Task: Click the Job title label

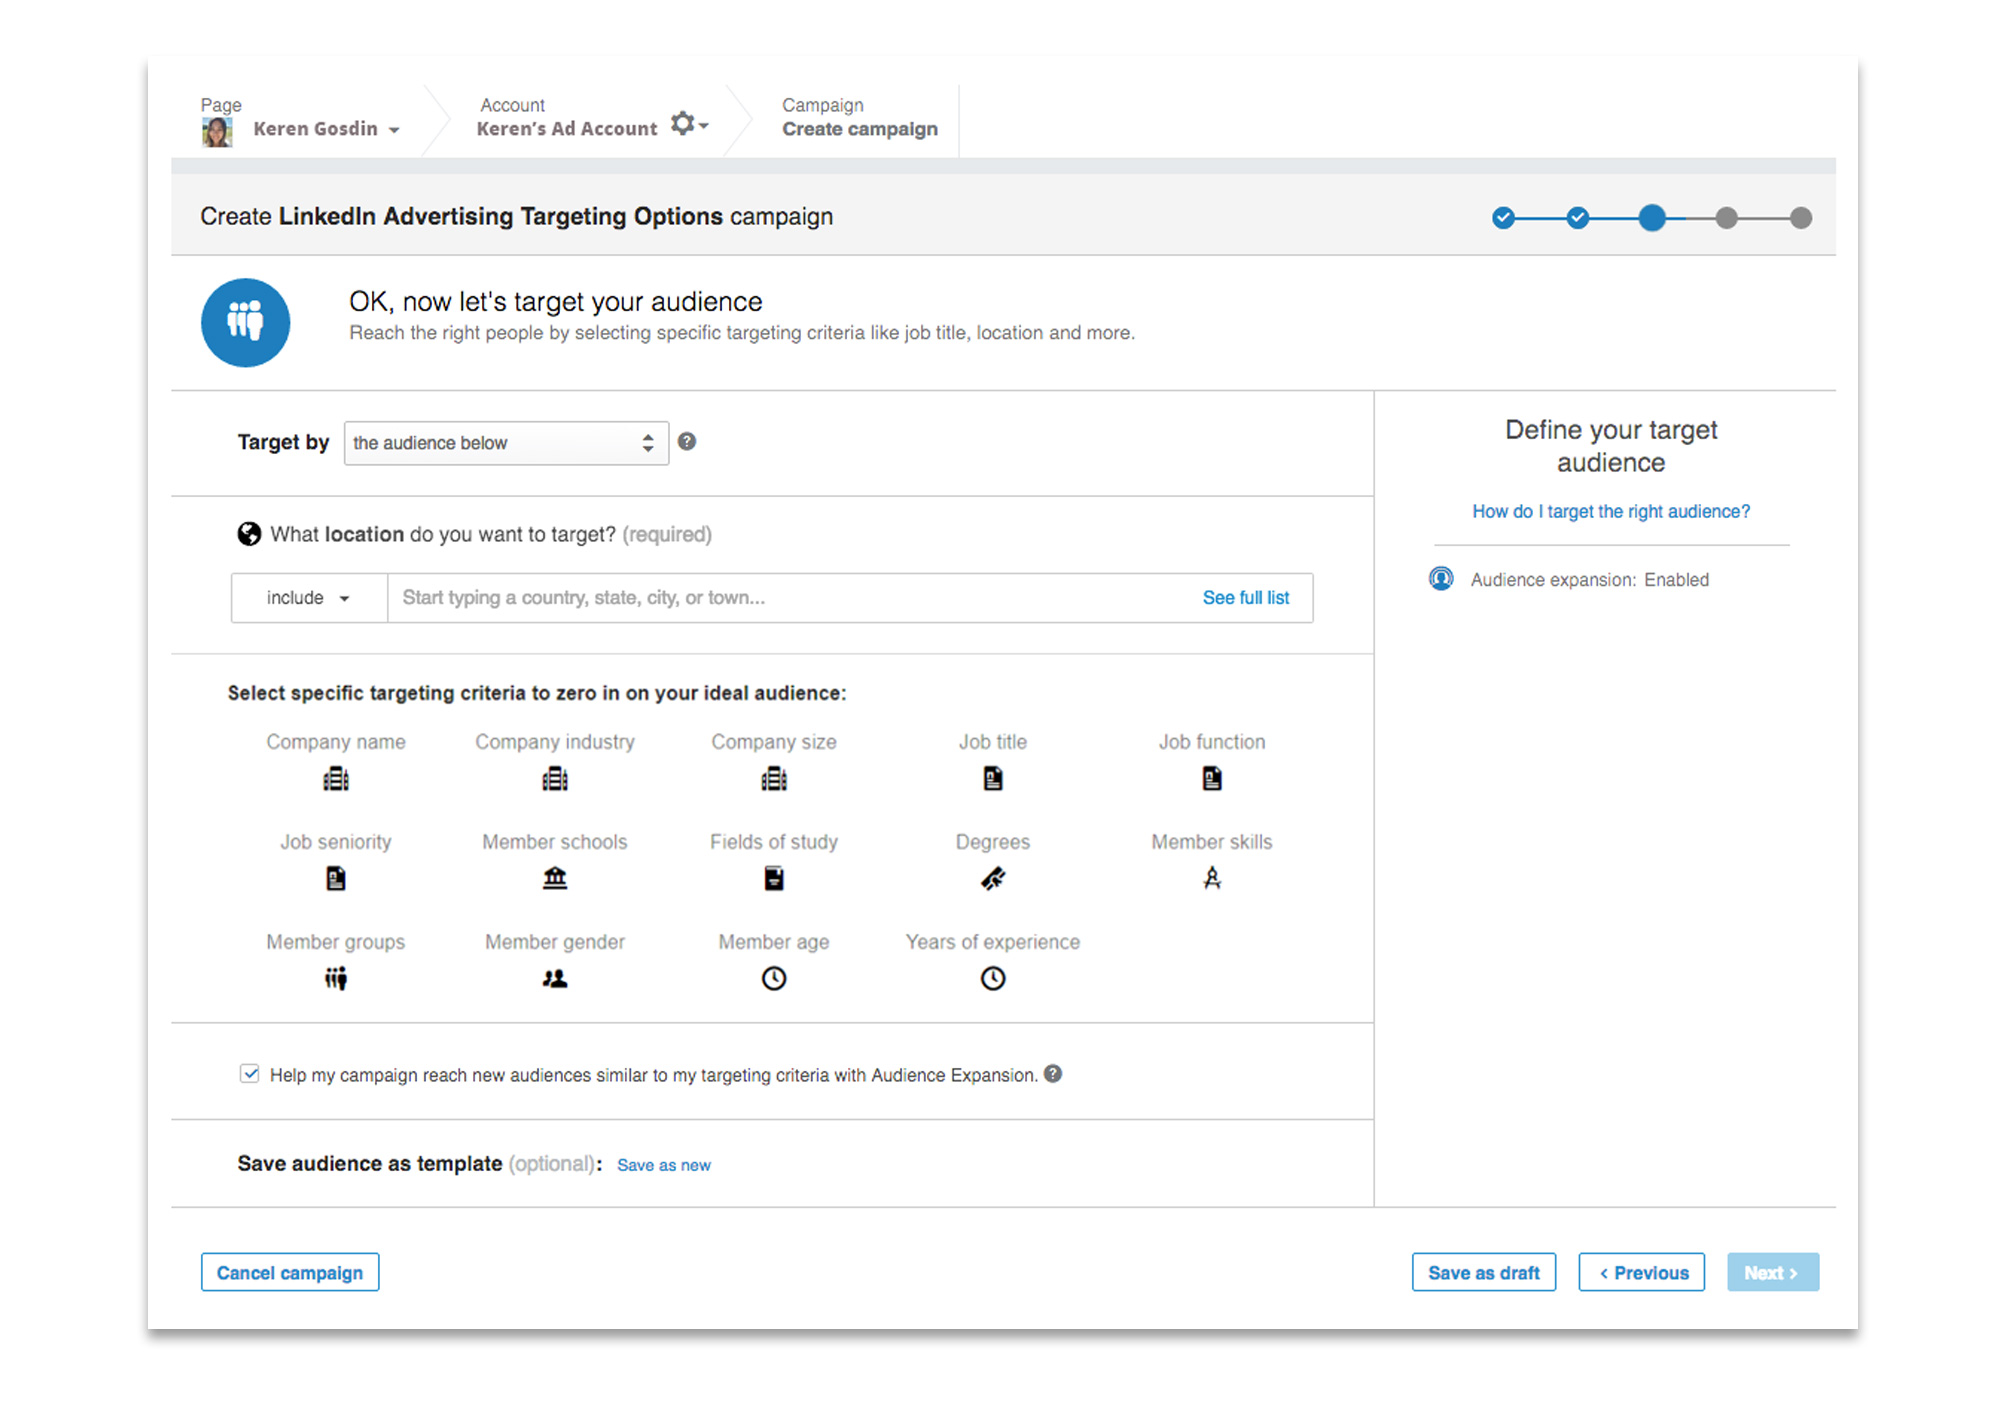Action: coord(993,742)
